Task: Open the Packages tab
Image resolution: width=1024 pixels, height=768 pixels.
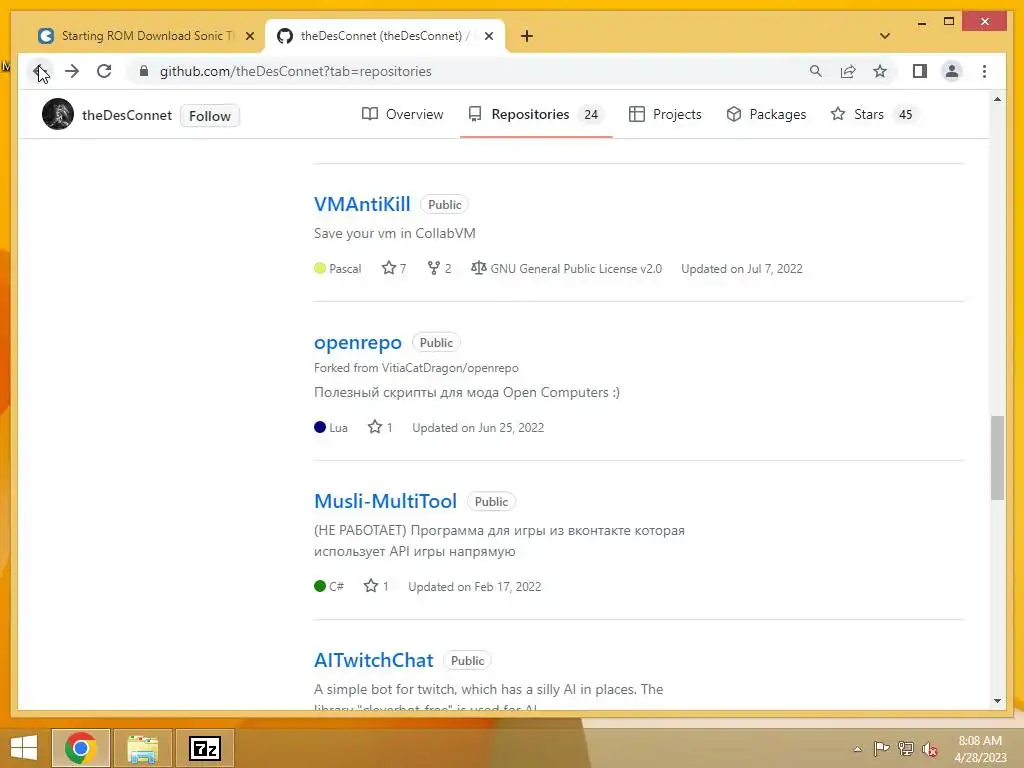Action: 766,114
